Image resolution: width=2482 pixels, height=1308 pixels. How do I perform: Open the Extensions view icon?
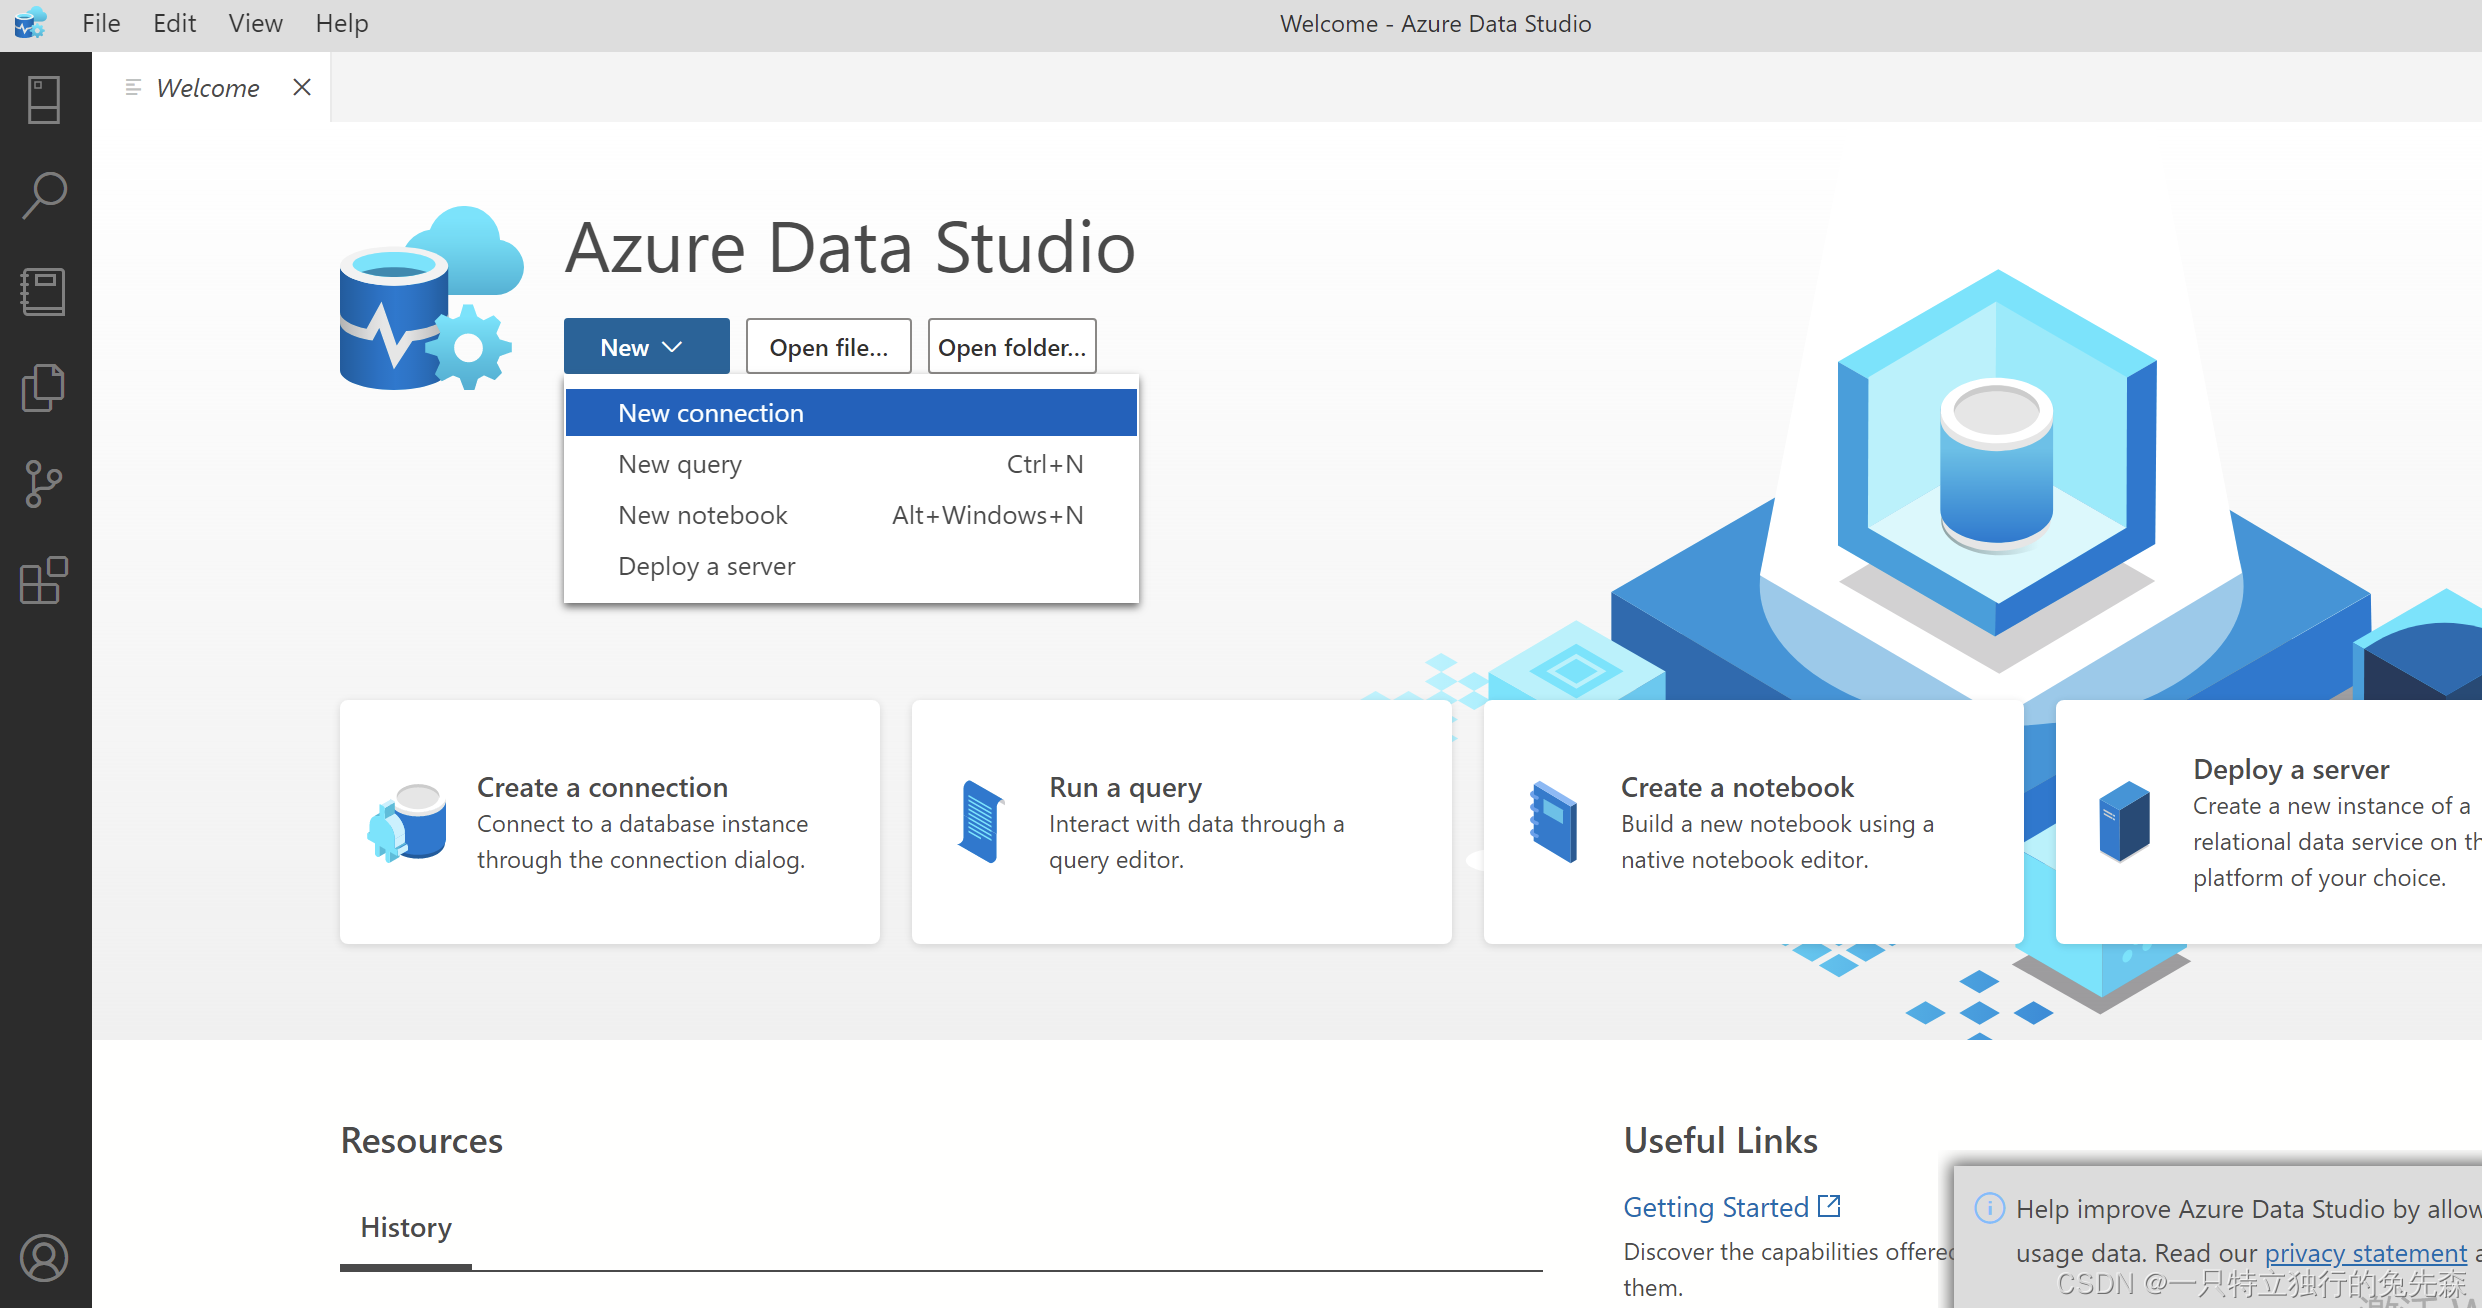(x=44, y=581)
